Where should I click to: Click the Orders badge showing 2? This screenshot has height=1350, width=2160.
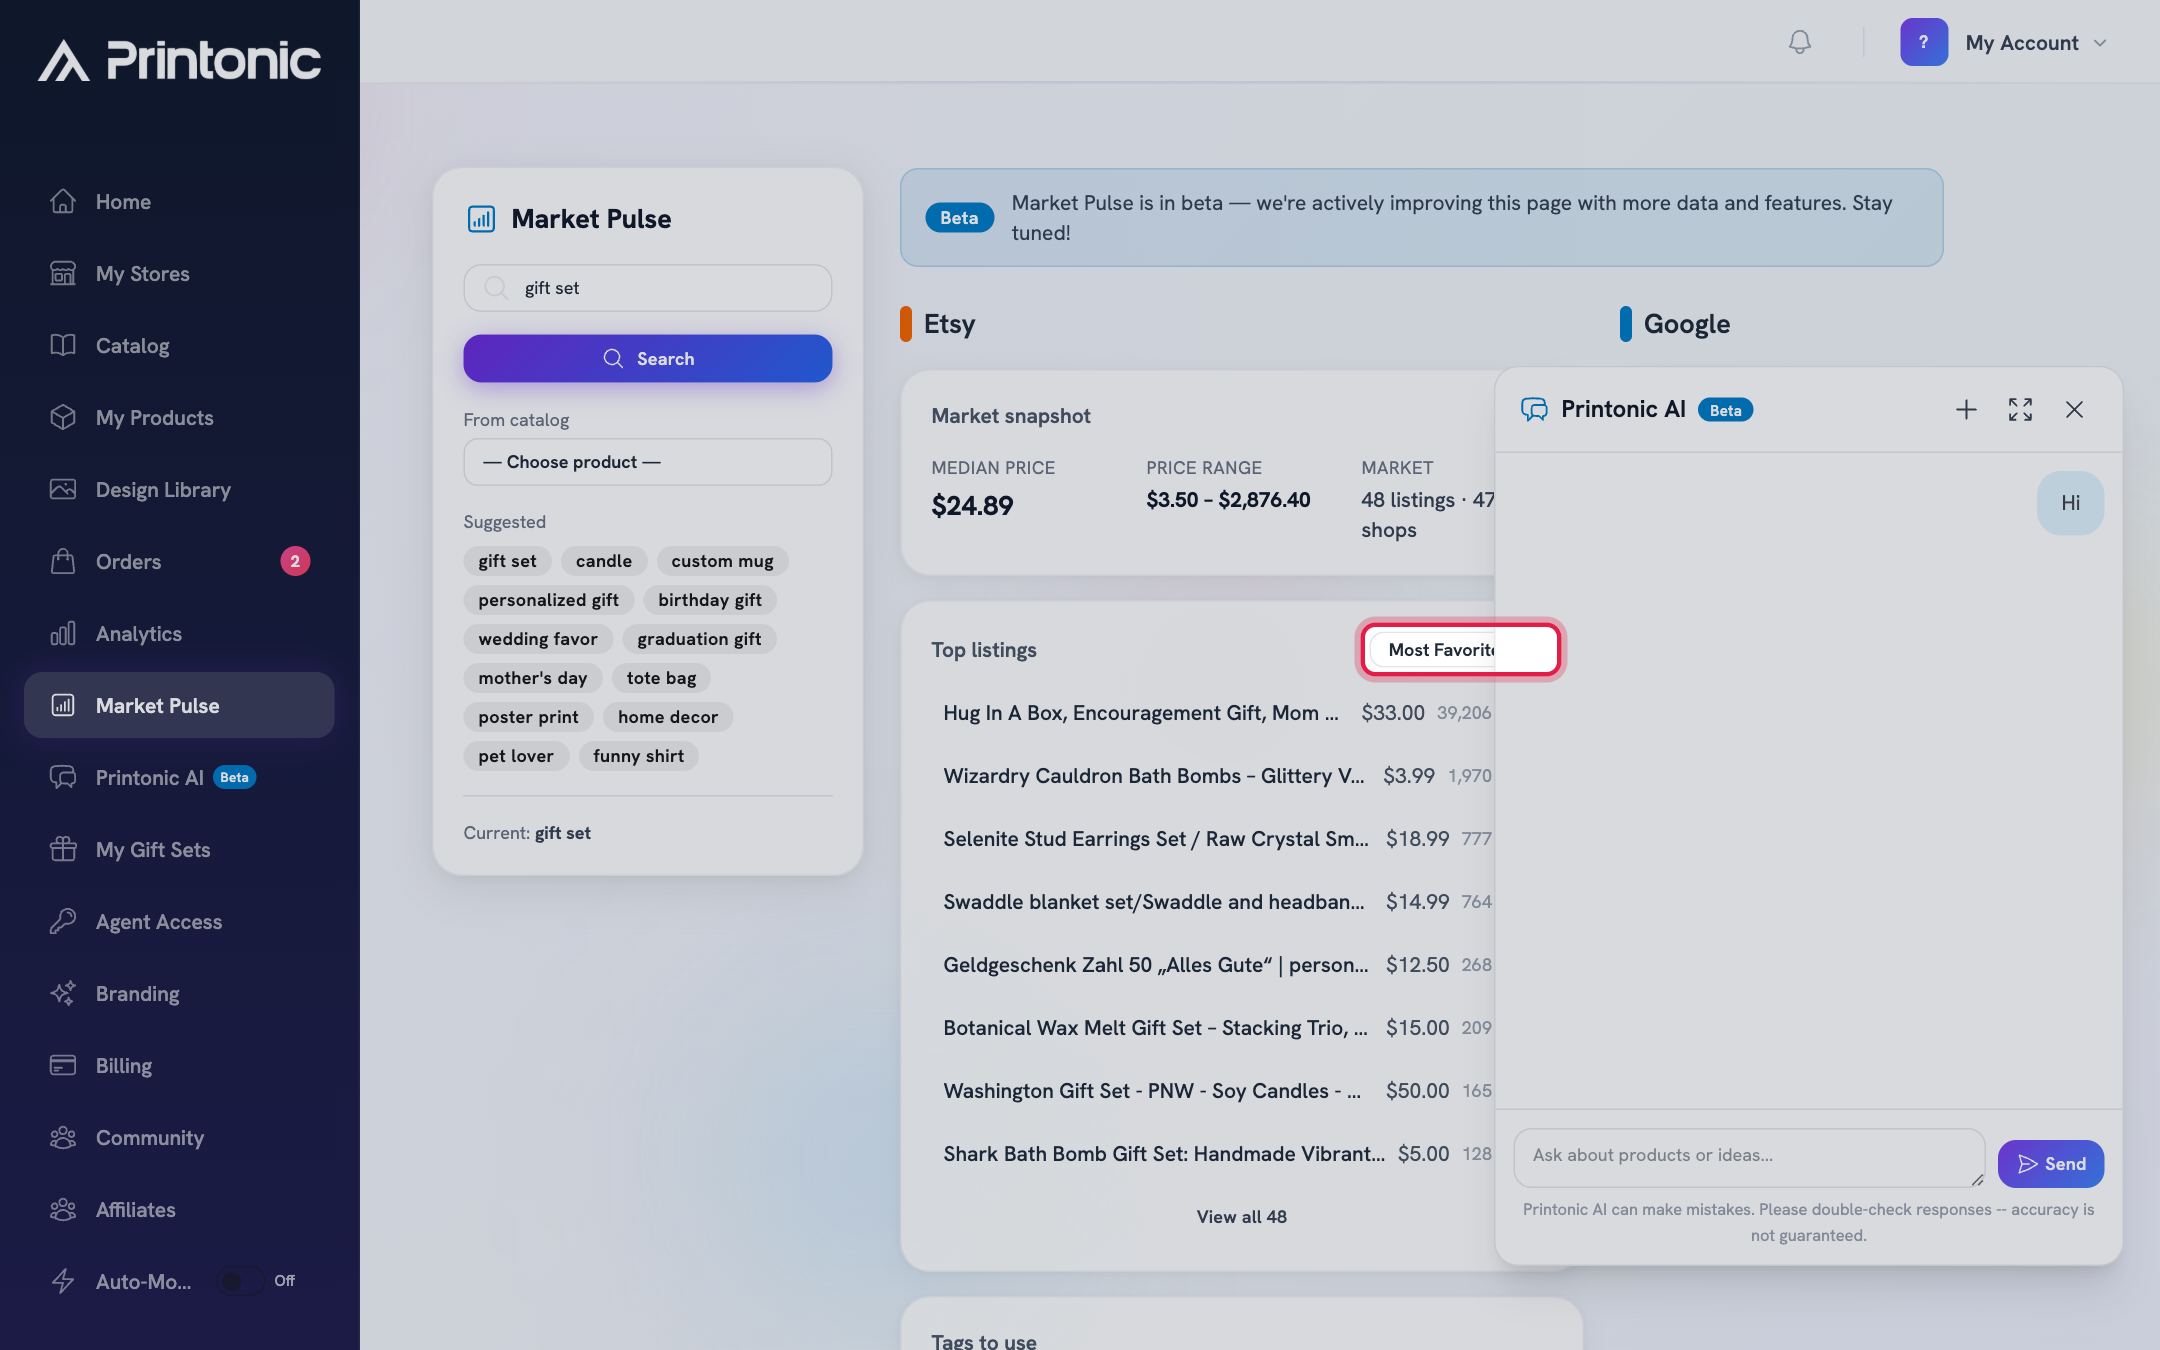(295, 561)
